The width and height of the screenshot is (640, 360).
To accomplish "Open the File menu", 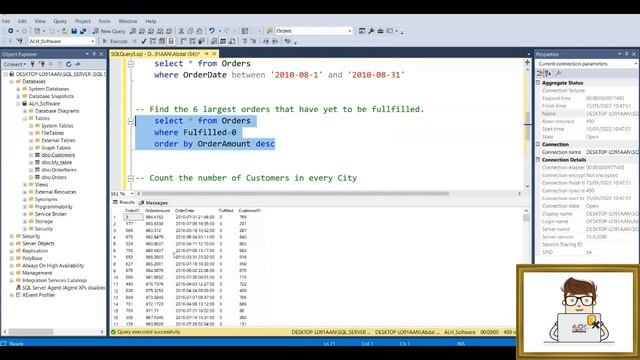I will point(6,21).
